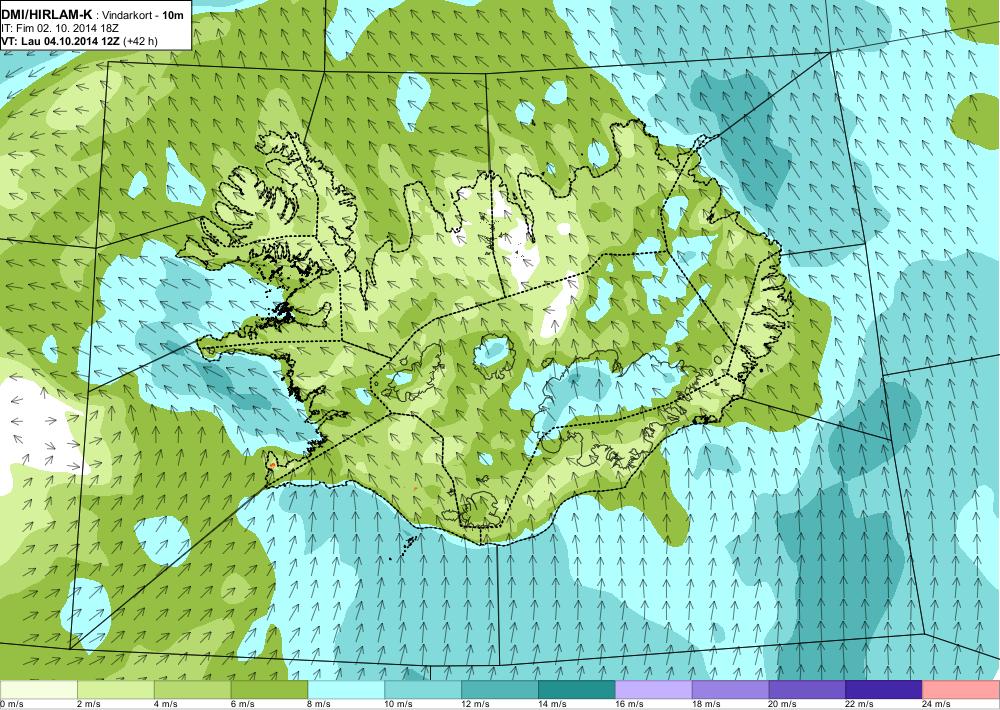Viewport: 1000px width, 710px height.
Task: Click the "6 m/s" legend label
Action: pos(242,704)
